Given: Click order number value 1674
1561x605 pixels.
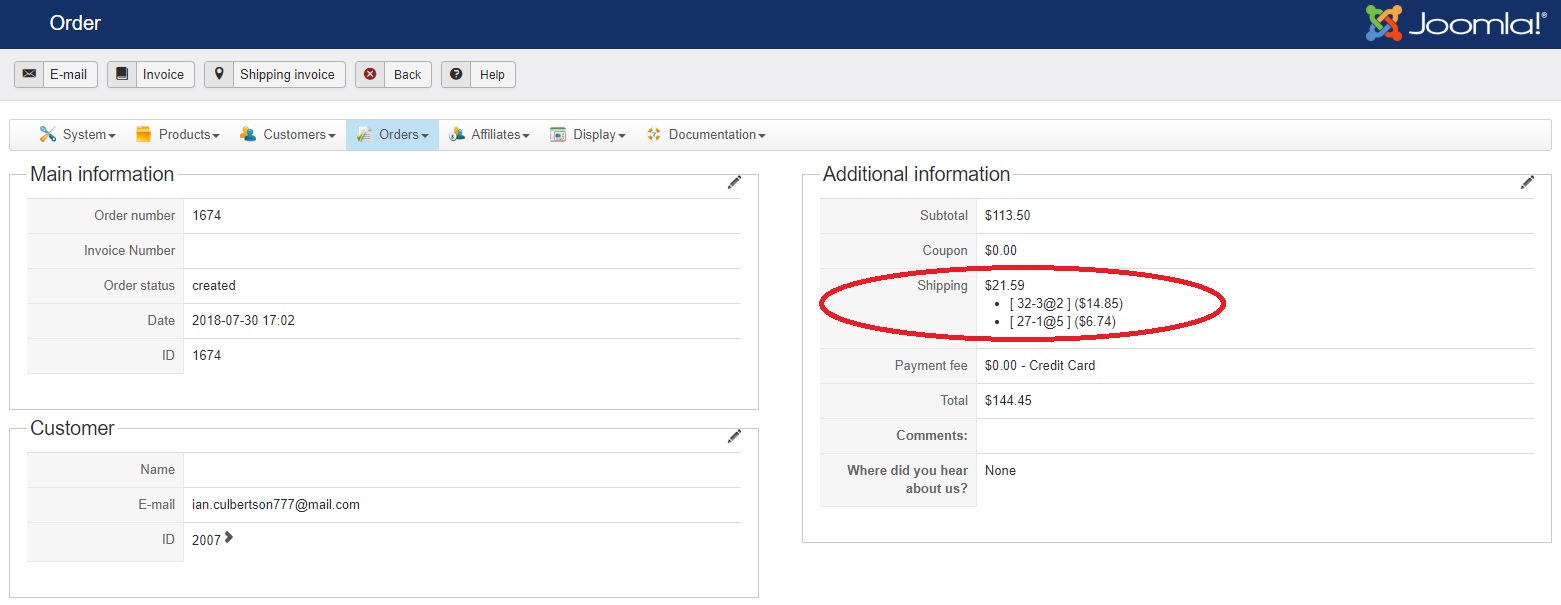Looking at the screenshot, I should coord(207,215).
